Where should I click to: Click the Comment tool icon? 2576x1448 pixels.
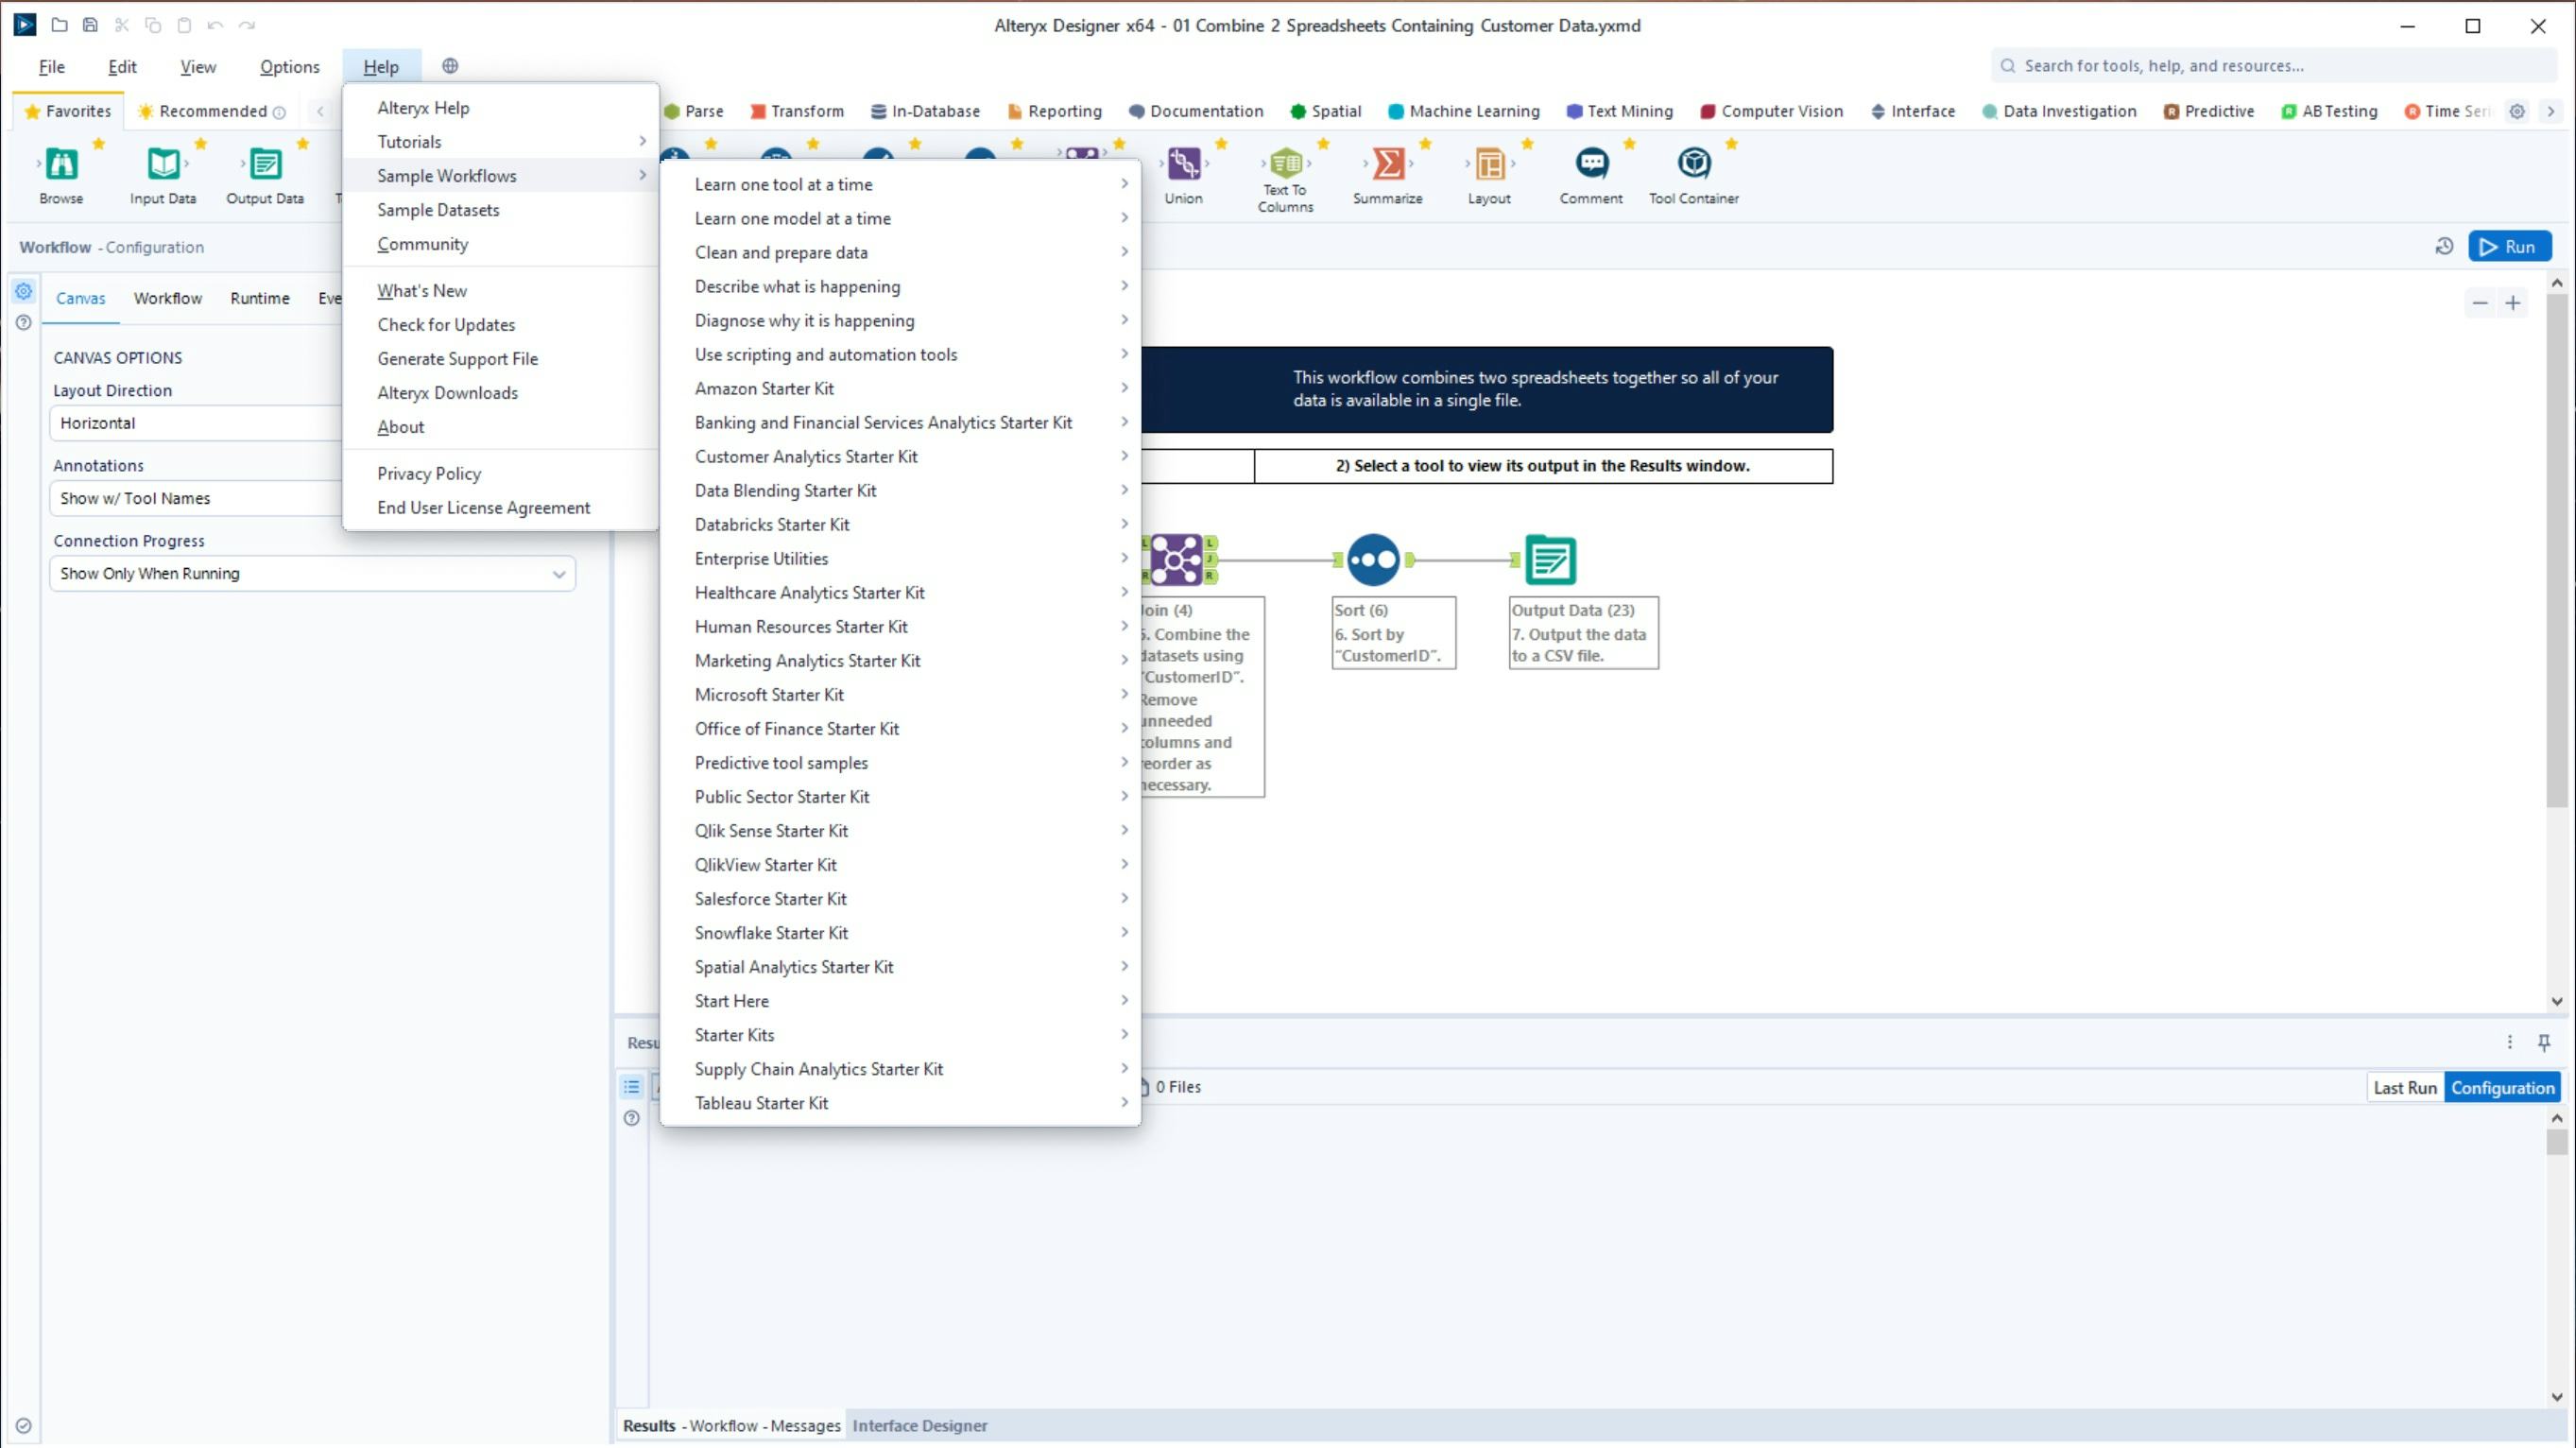click(1591, 164)
